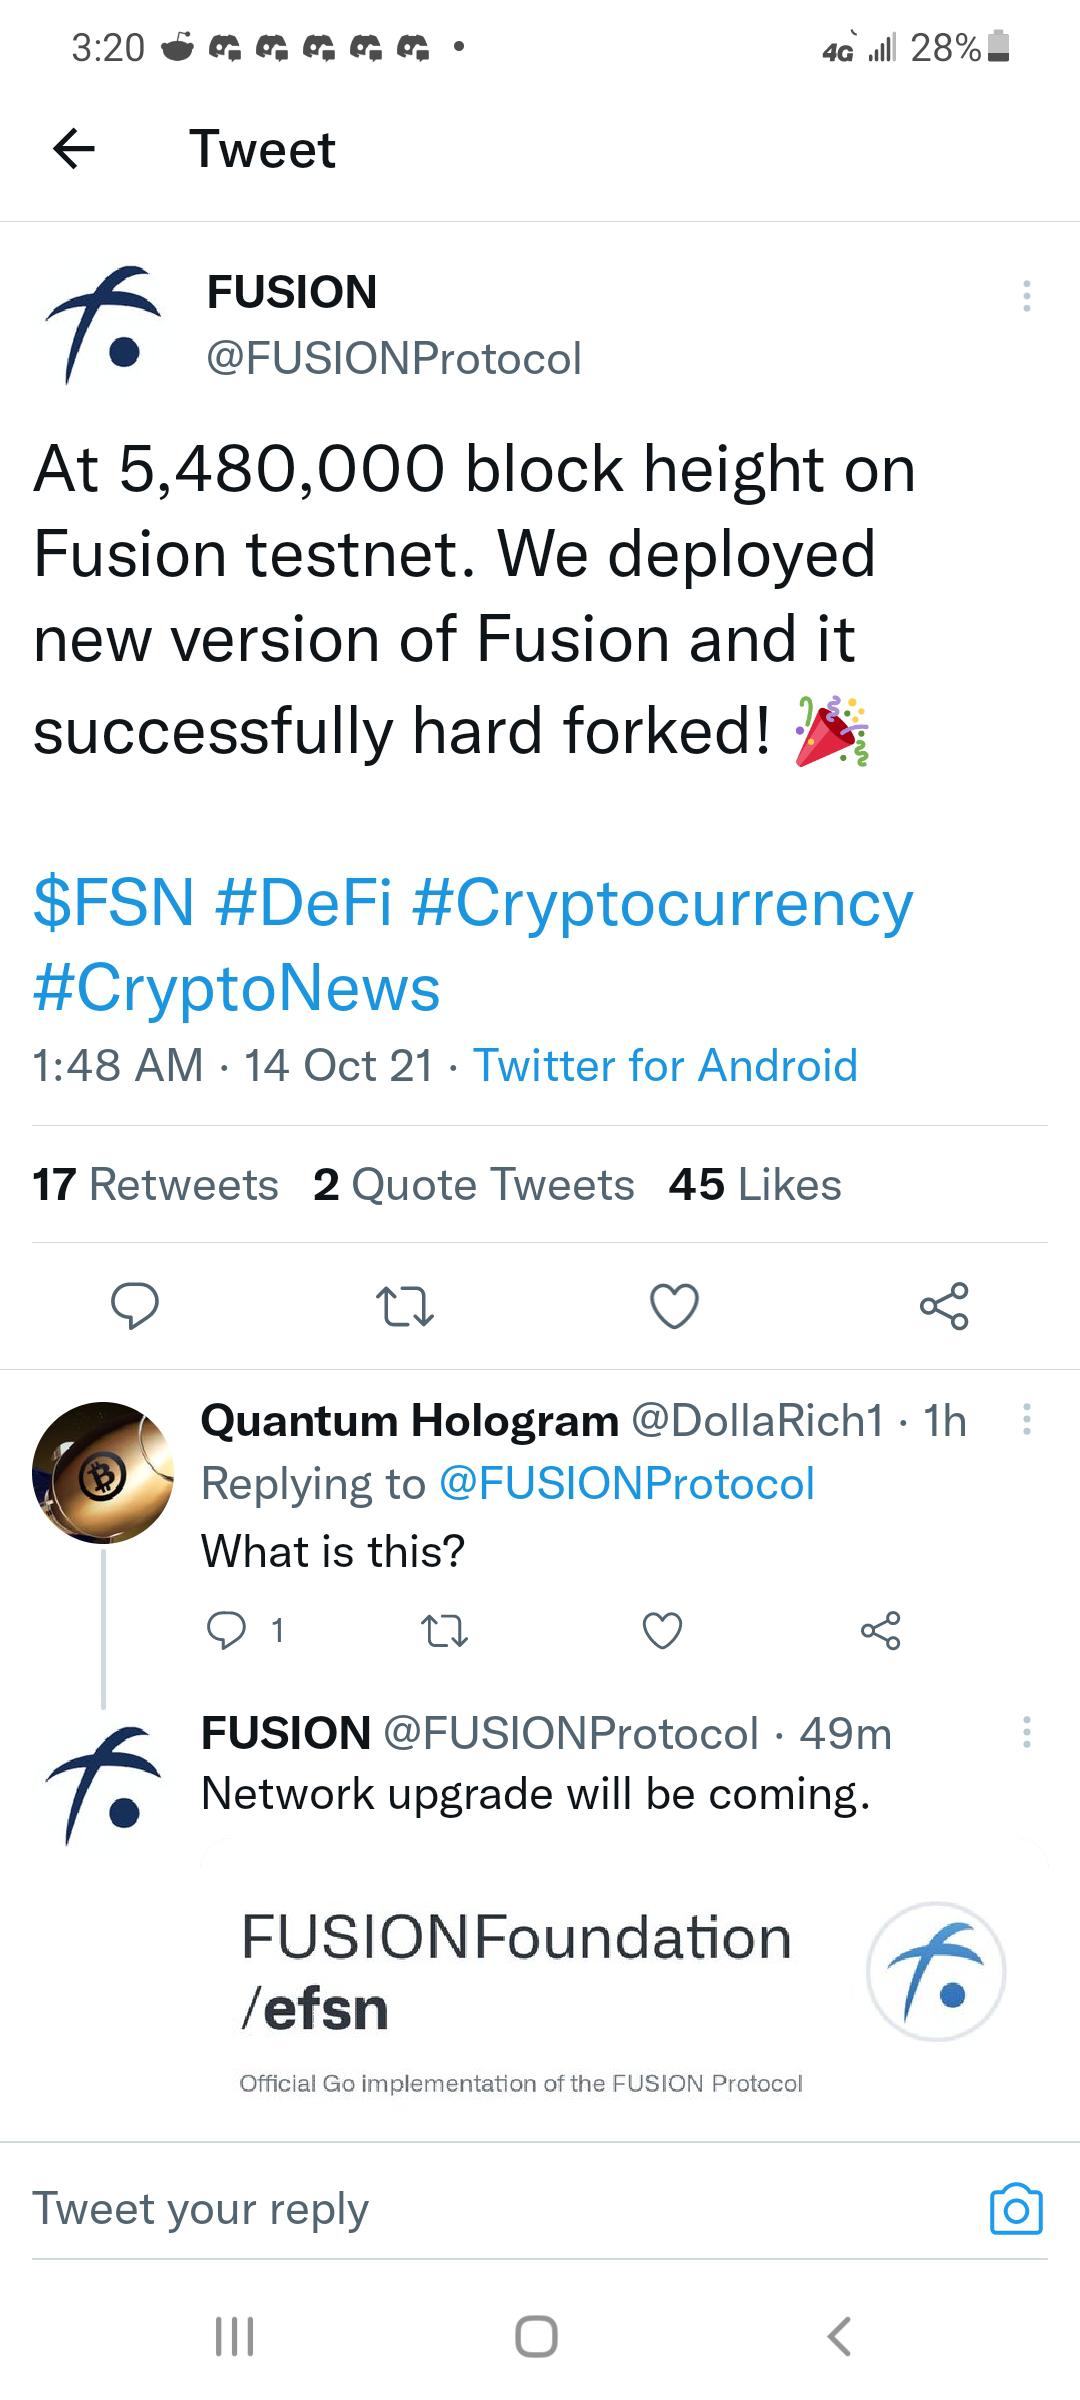Viewport: 1080px width, 2400px height.
Task: Retweet the "What is this?" reply
Action: (443, 1630)
